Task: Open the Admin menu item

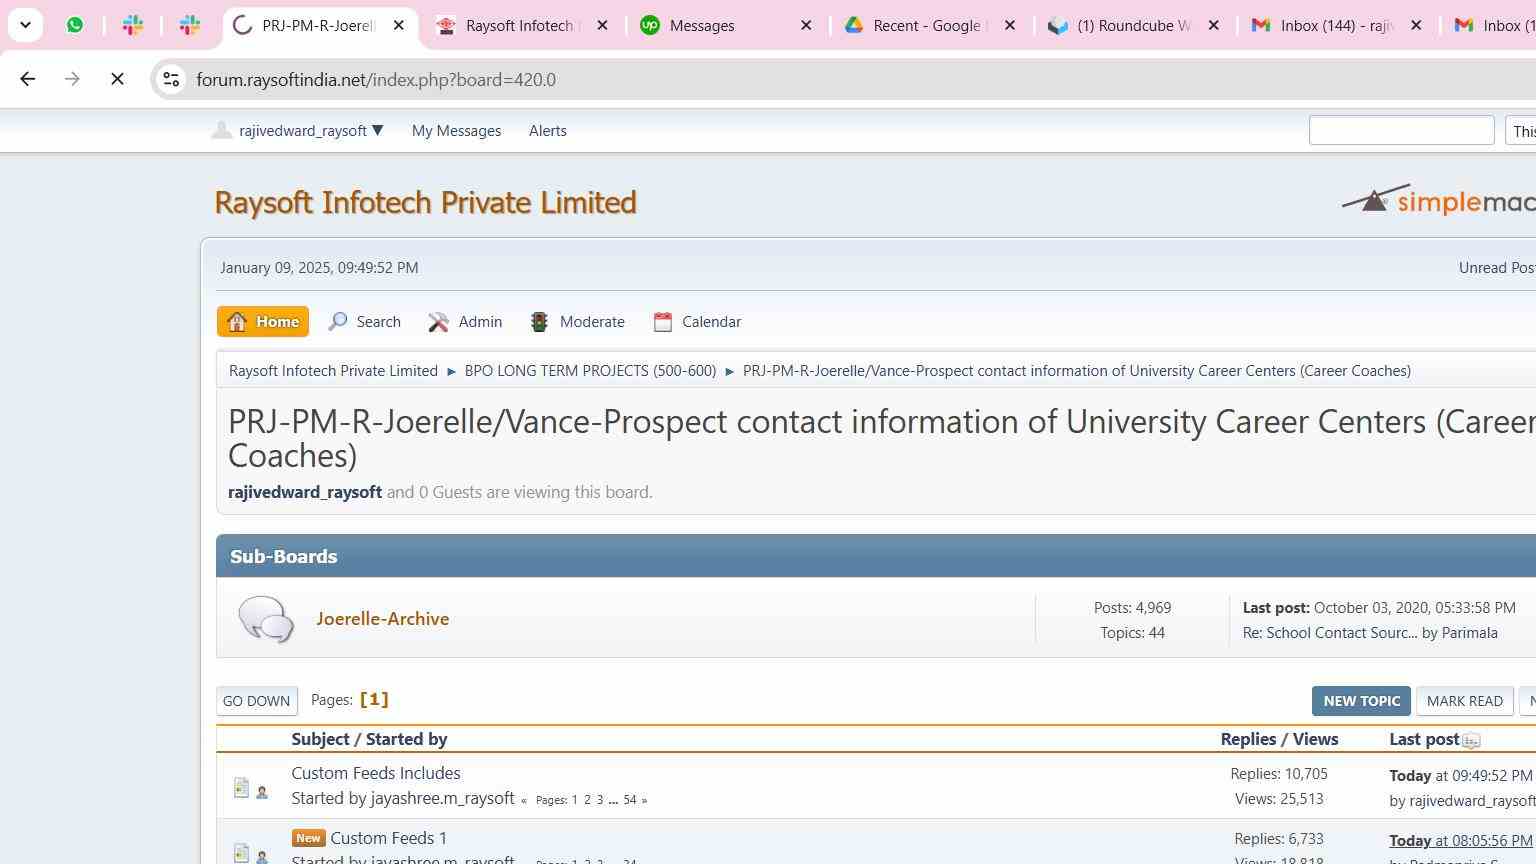Action: tap(465, 322)
